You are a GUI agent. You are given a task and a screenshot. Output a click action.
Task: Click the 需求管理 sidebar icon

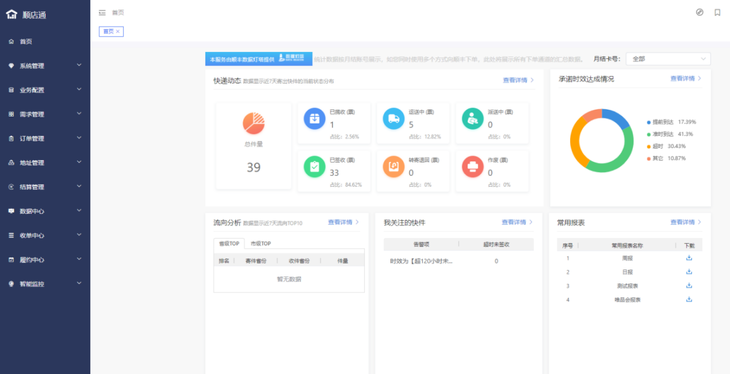tap(12, 114)
